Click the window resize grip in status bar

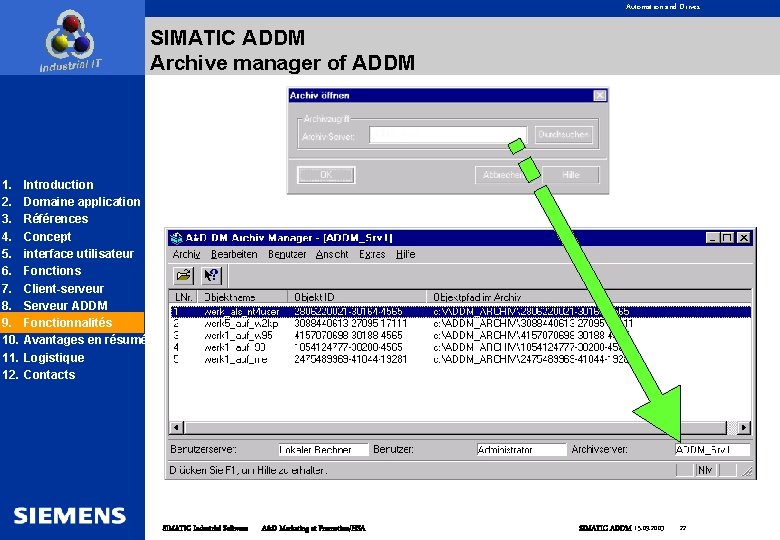click(747, 471)
